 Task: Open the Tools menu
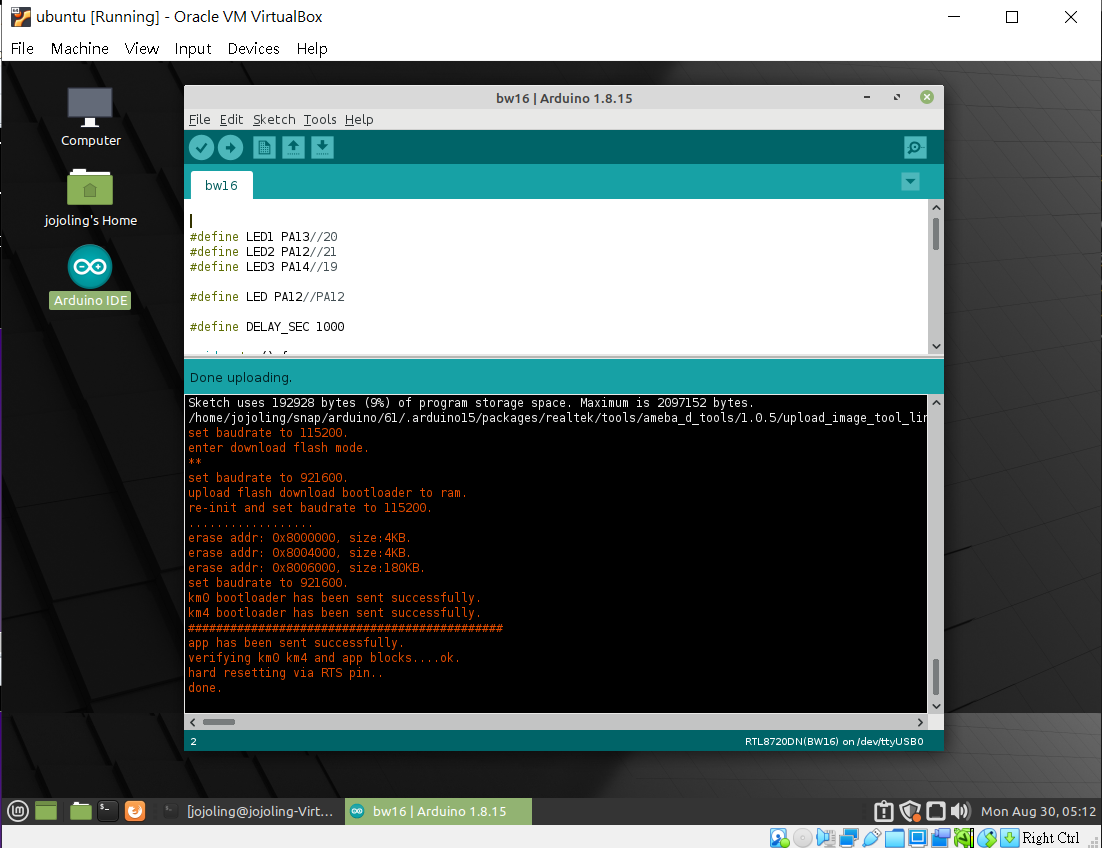[320, 119]
